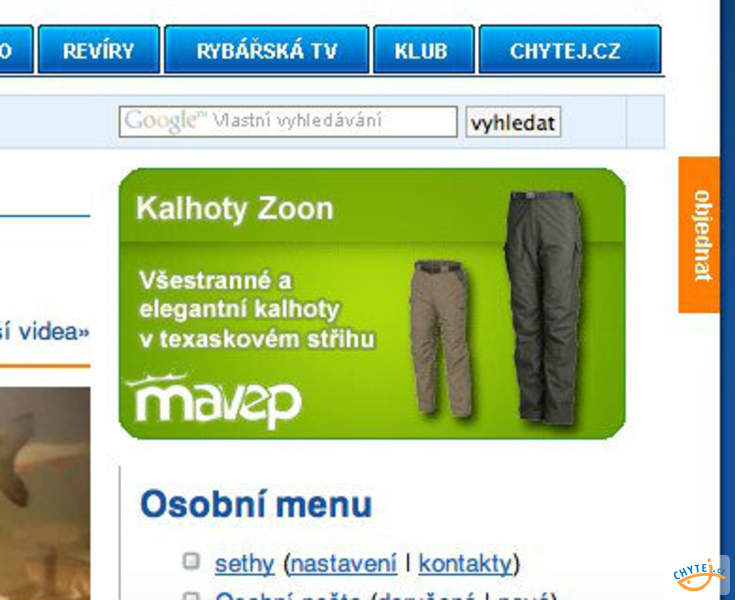735x600 pixels.
Task: Select the light brown trousers image
Action: pos(441,338)
